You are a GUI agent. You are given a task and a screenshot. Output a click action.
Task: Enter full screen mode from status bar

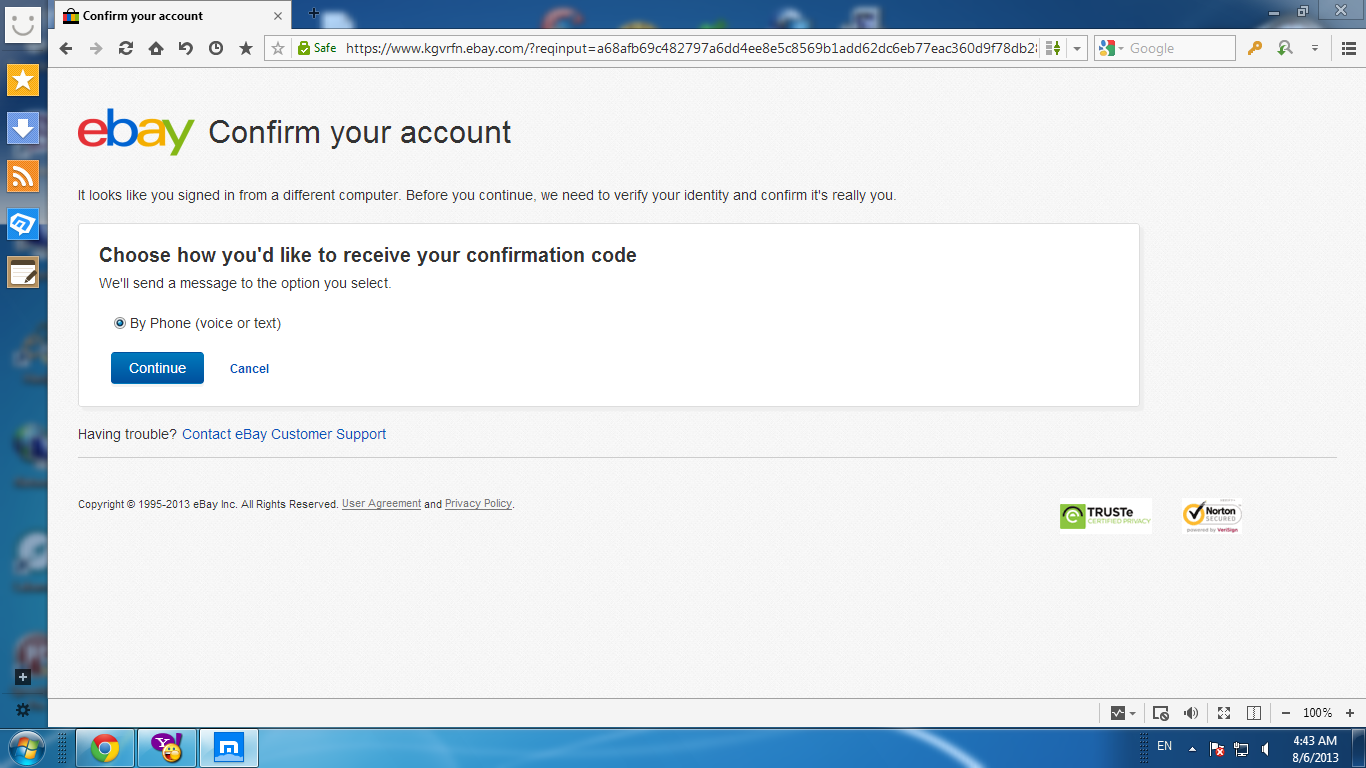[1224, 713]
